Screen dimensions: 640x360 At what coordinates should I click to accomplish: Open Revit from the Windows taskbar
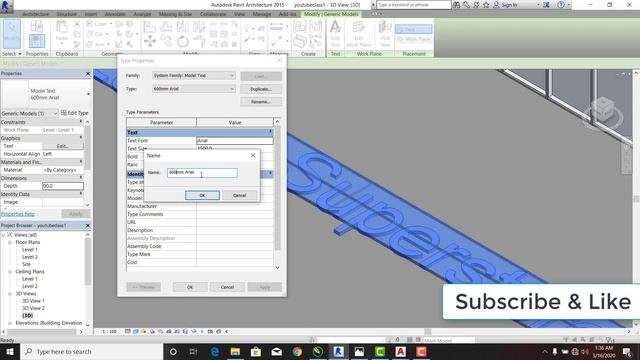tap(338, 351)
